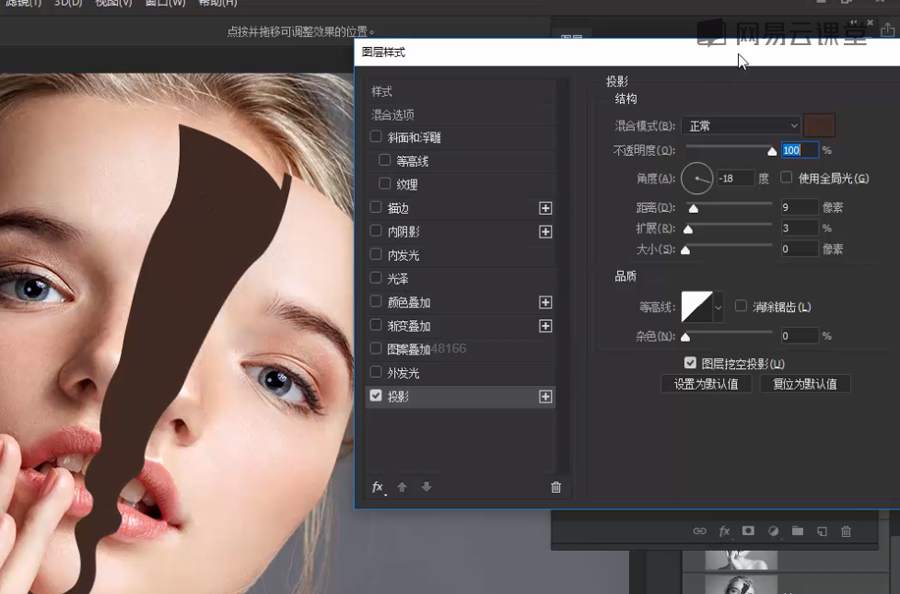Click the link layers icon in Layers panel
Image resolution: width=900 pixels, height=594 pixels.
(699, 531)
